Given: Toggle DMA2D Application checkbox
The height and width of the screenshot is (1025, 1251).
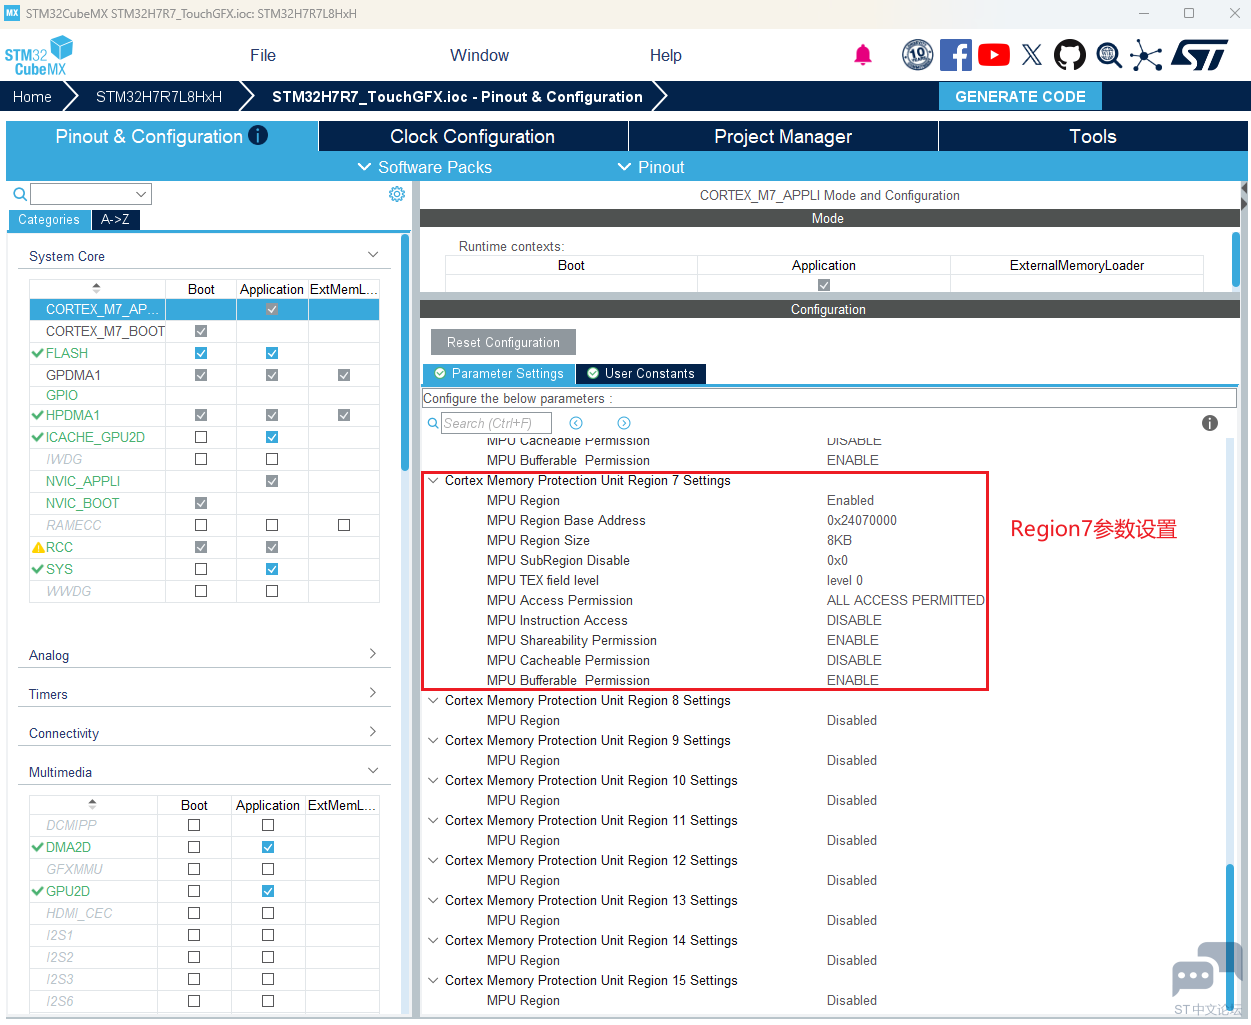Looking at the screenshot, I should tap(268, 847).
